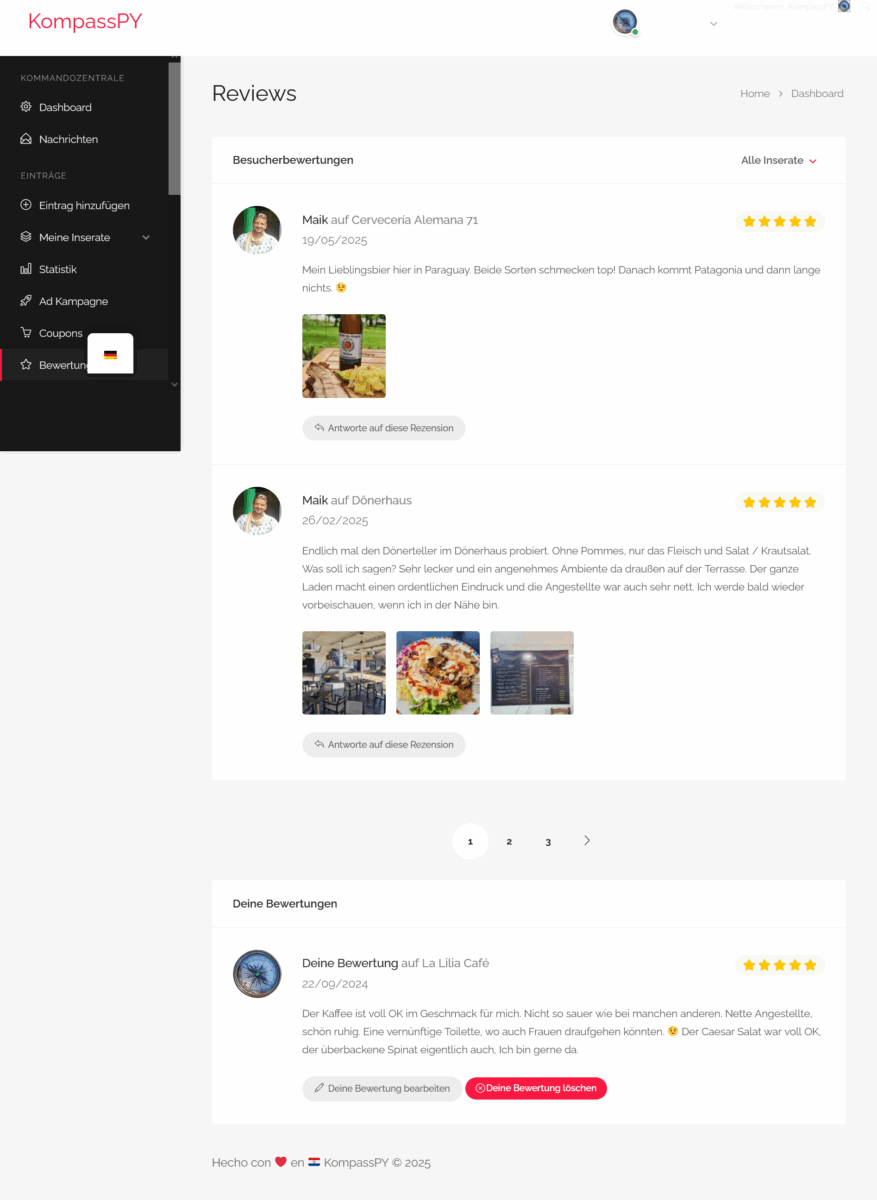
Task: Open the beer bottle photo thumbnail
Action: click(x=344, y=356)
